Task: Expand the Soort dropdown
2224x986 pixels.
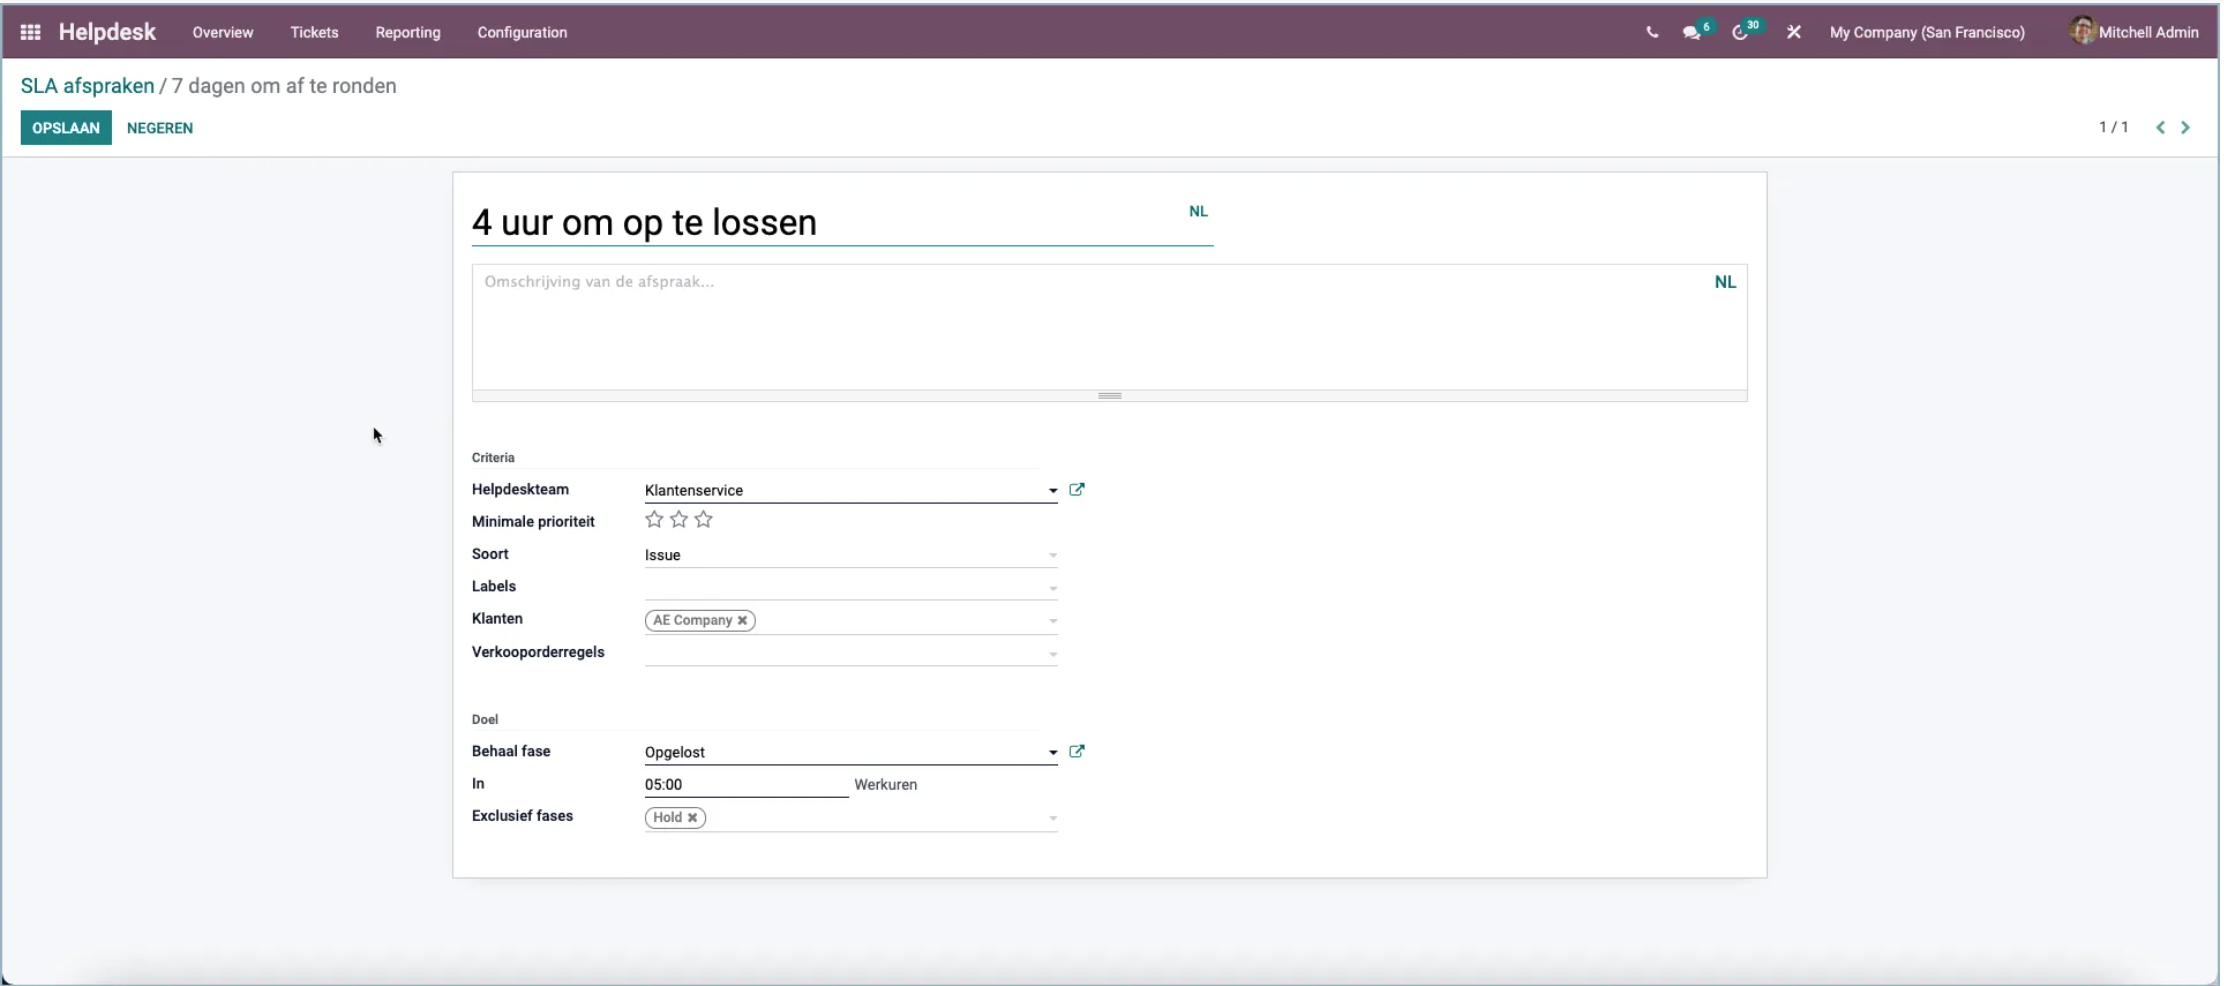Action: pyautogui.click(x=1051, y=555)
